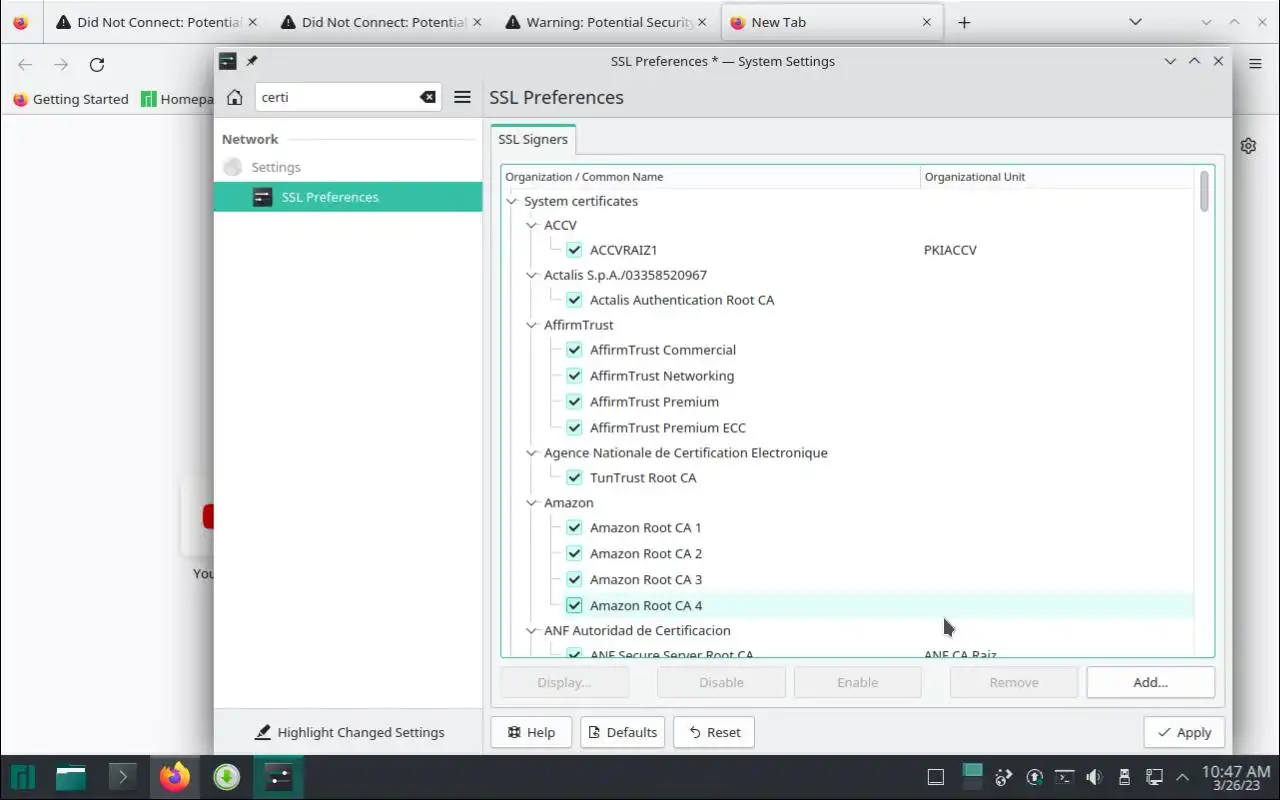Screen dimensions: 1280x800
Task: Launch the terminal from taskbar
Action: pyautogui.click(x=122, y=777)
